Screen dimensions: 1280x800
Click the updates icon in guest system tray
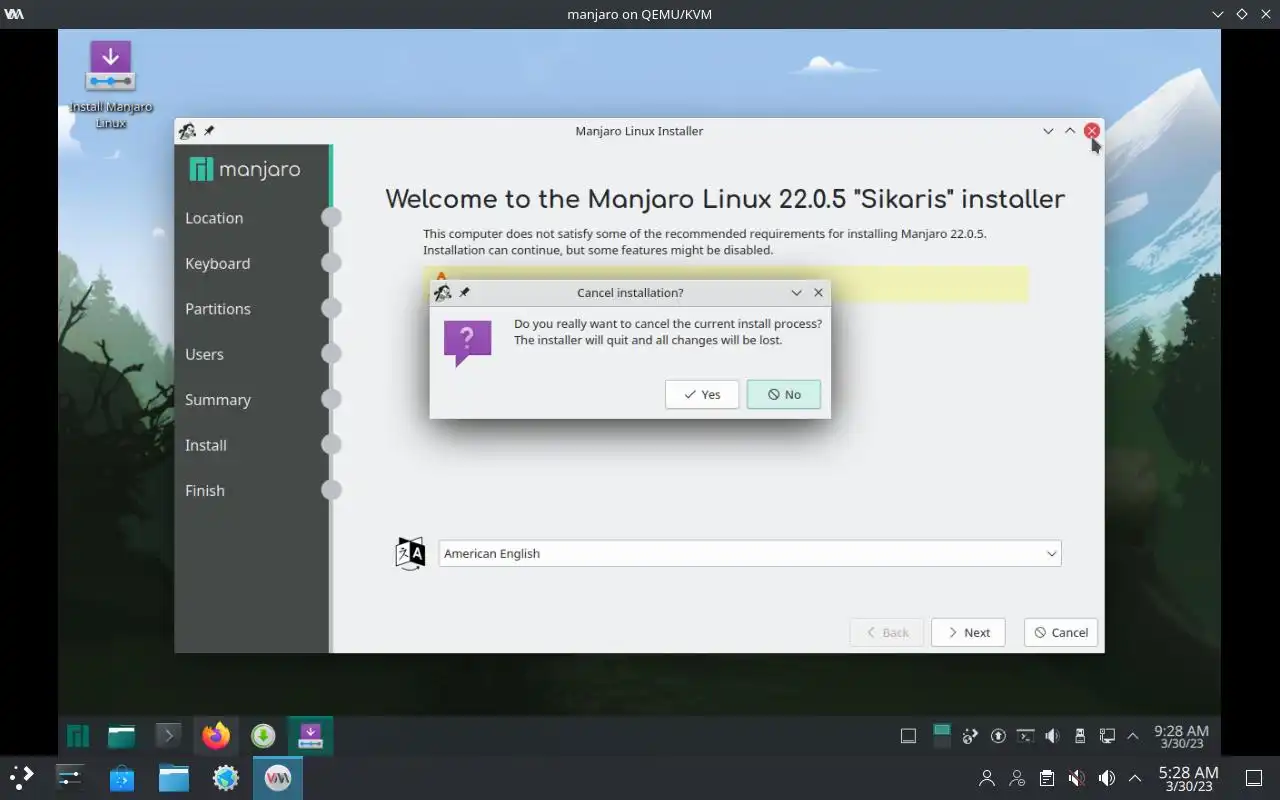click(998, 736)
